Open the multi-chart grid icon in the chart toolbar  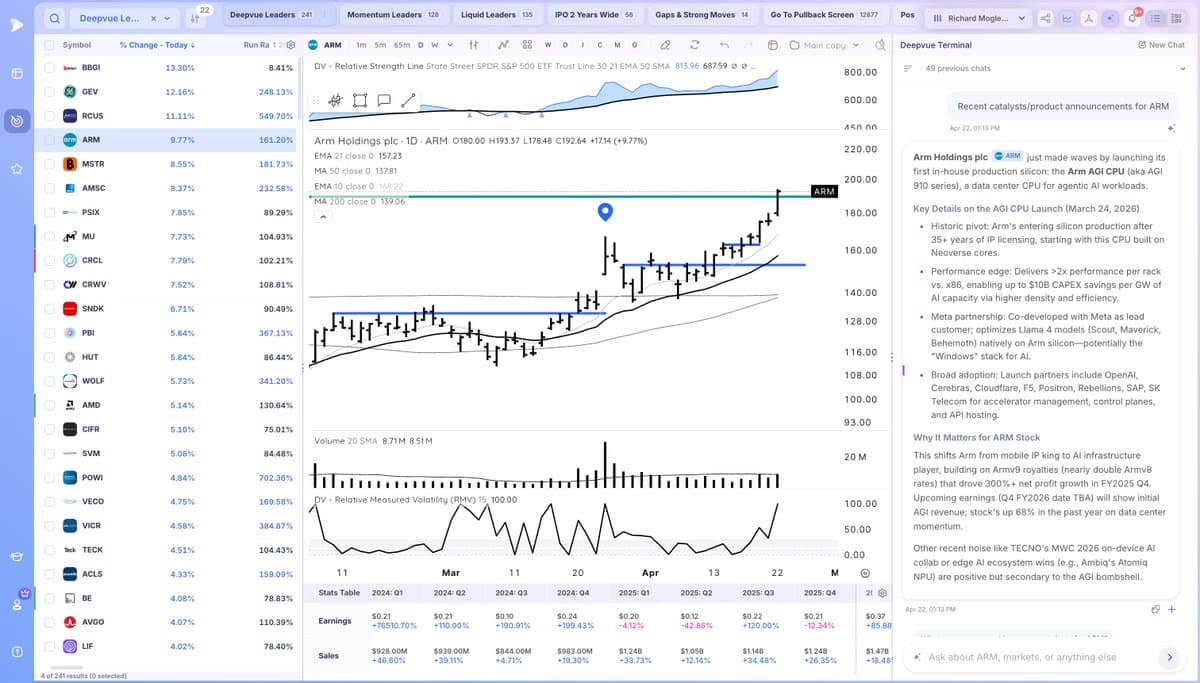coord(527,45)
